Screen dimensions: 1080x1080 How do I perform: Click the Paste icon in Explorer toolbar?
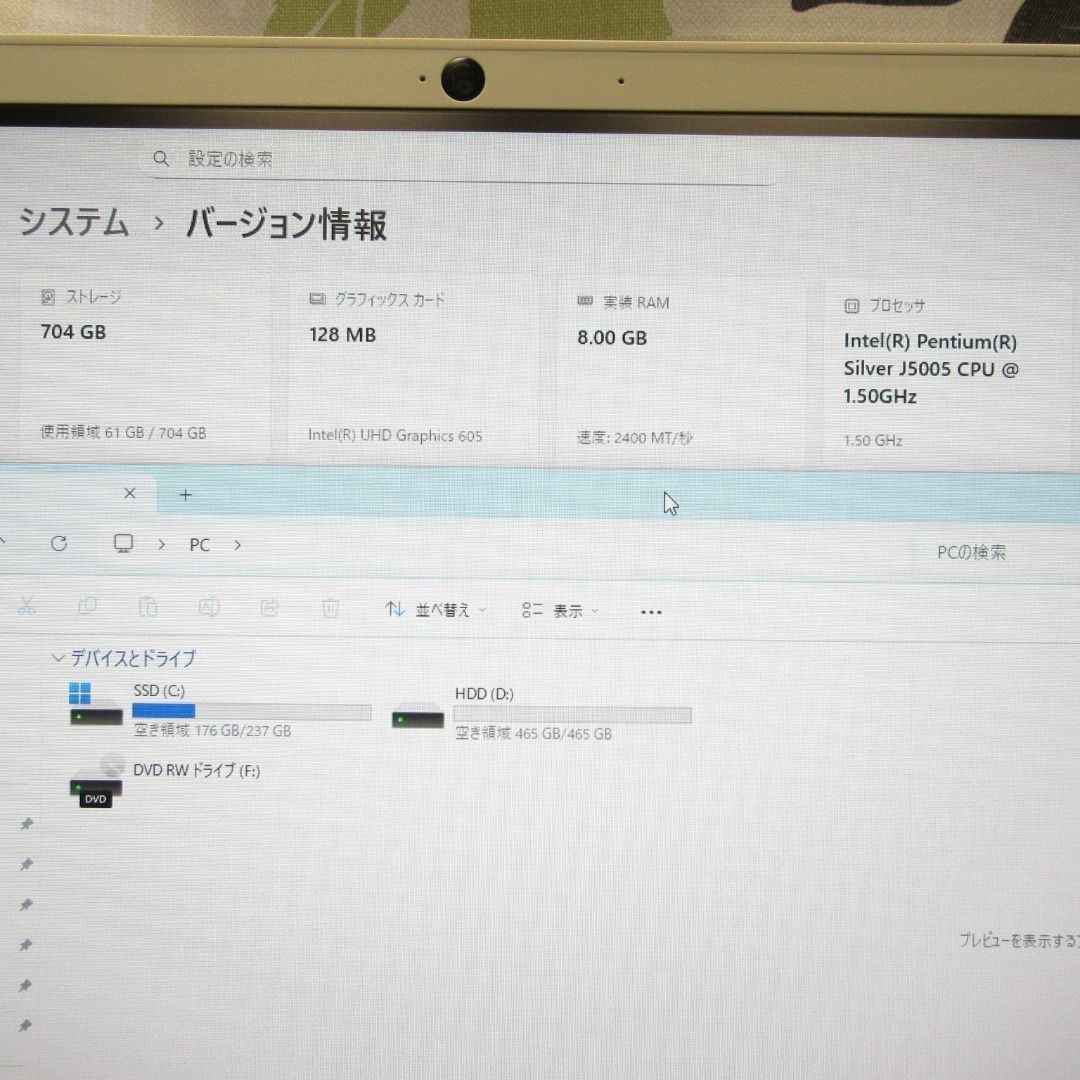pyautogui.click(x=148, y=607)
